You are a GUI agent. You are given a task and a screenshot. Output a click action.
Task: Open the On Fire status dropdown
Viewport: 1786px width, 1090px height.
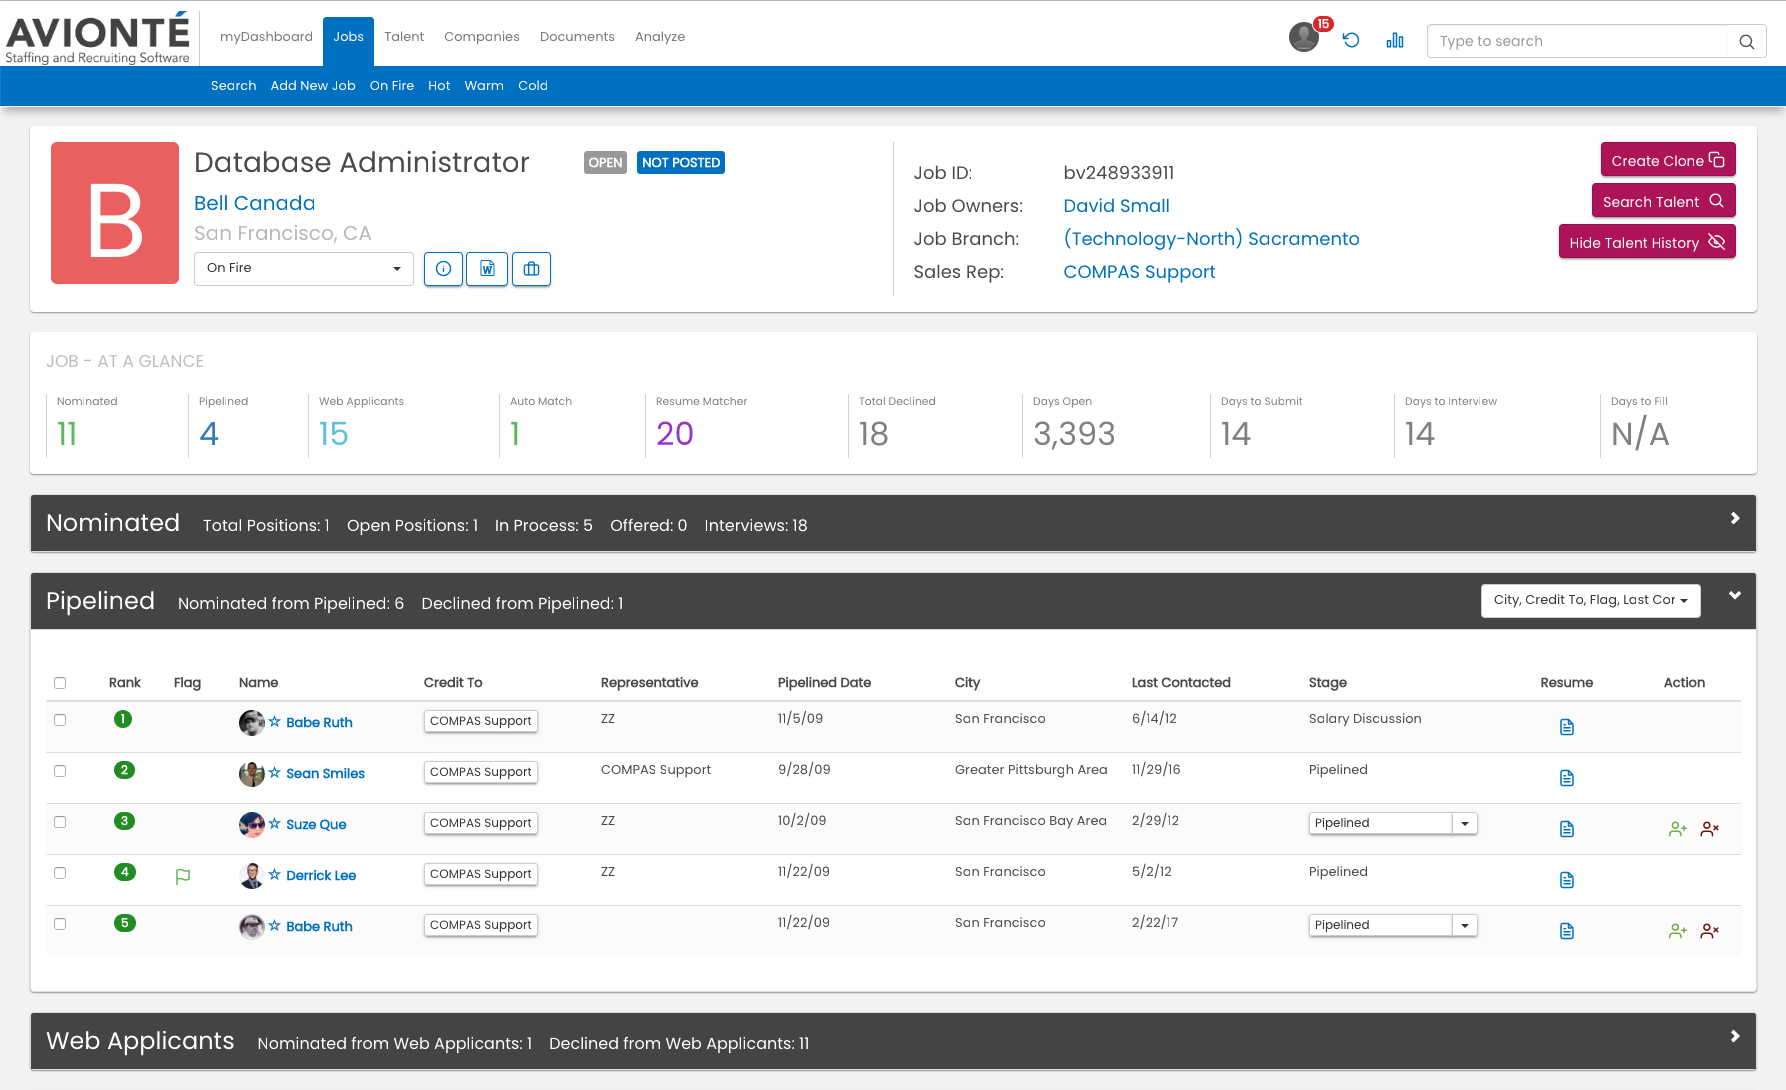point(303,268)
